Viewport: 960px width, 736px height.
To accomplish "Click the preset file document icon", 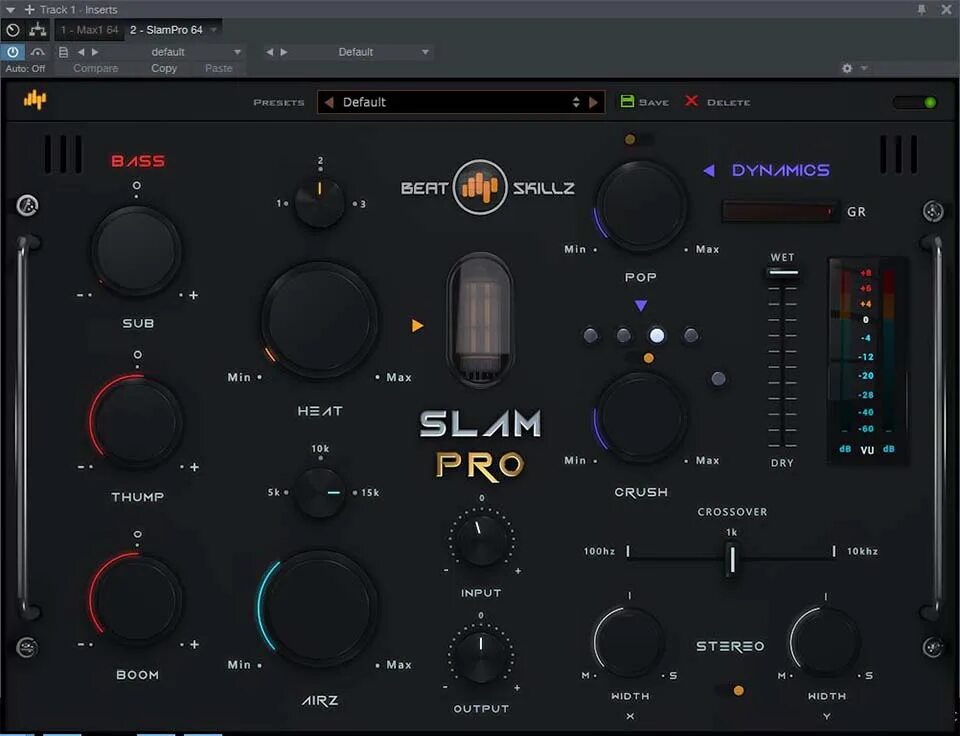I will (63, 52).
